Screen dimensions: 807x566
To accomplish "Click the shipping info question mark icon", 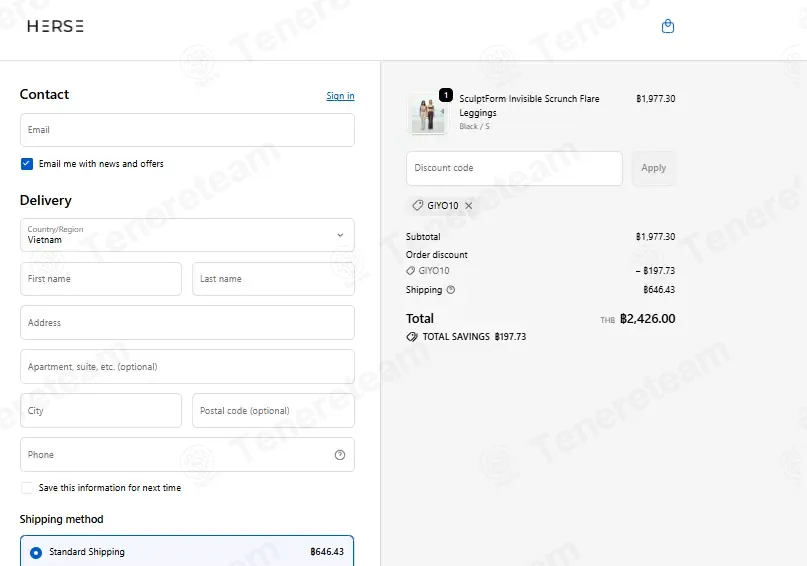I will [x=451, y=290].
